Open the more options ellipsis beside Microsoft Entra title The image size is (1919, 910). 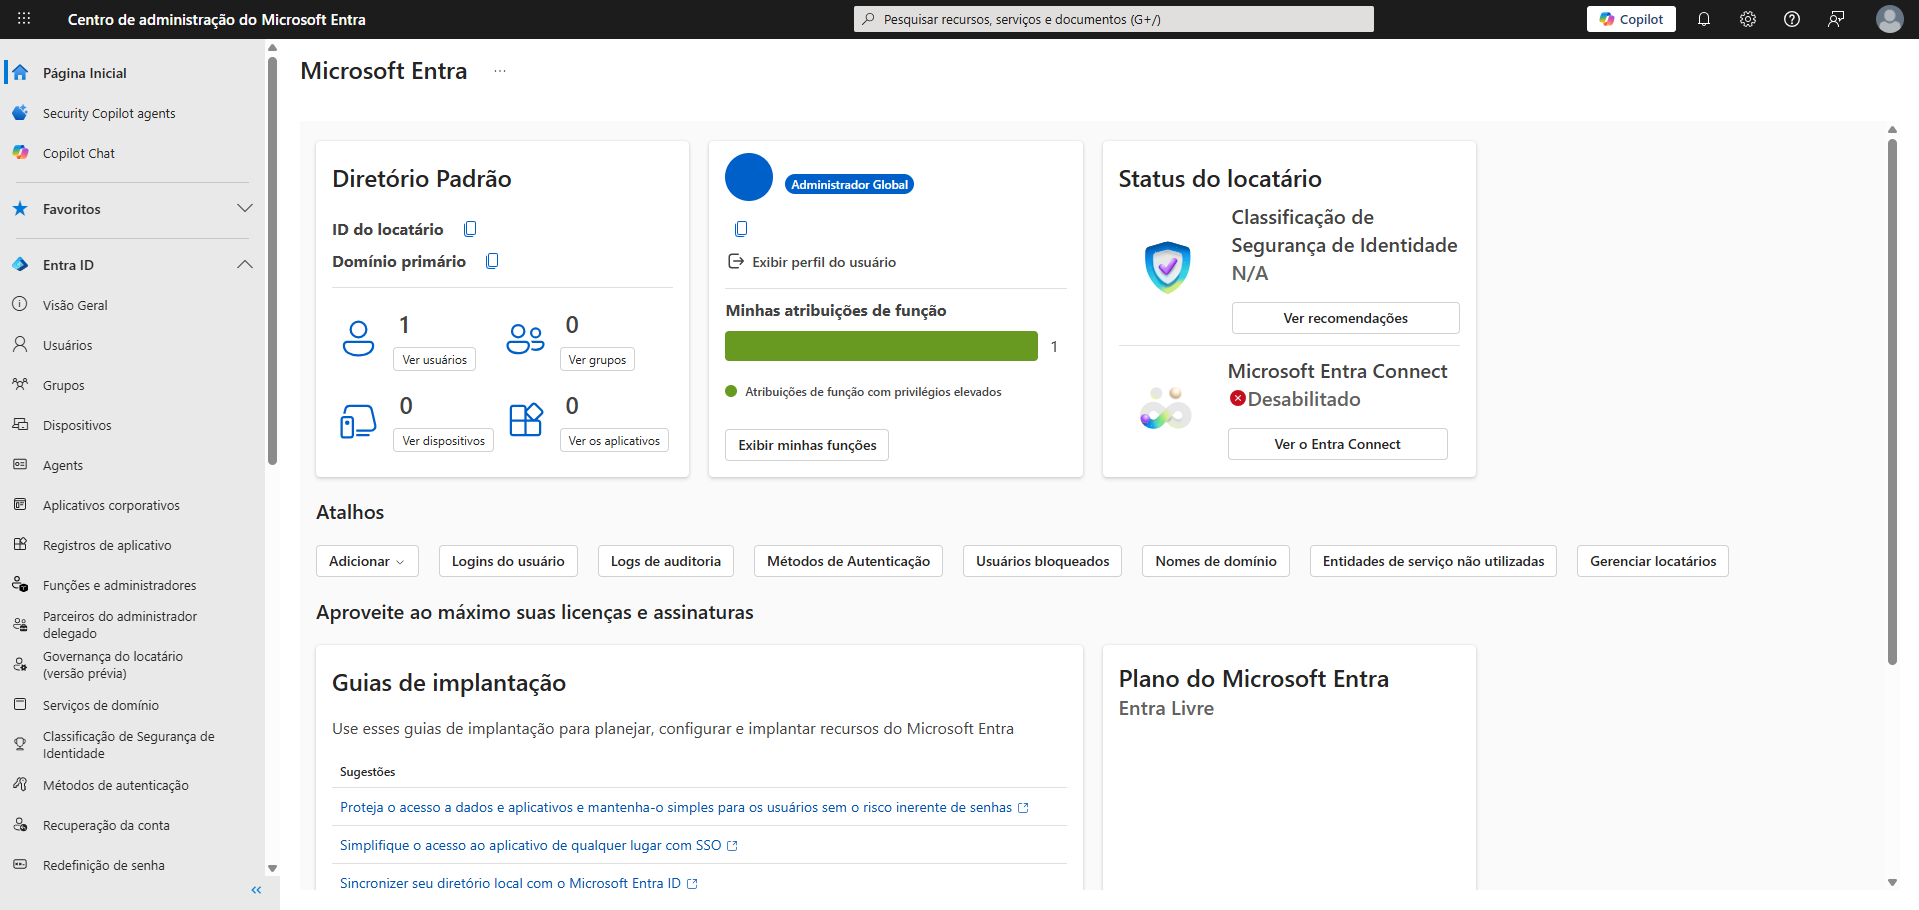tap(500, 71)
